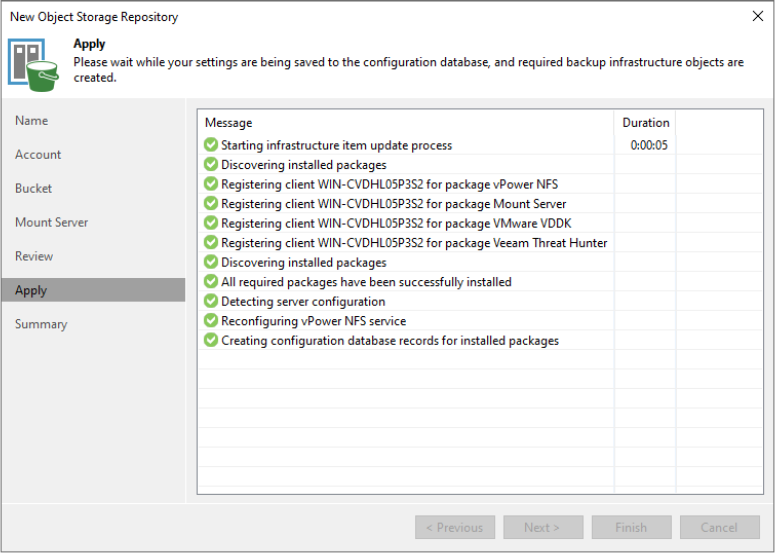Click check icon for Reconfiguring vPower NFS service

tap(211, 320)
